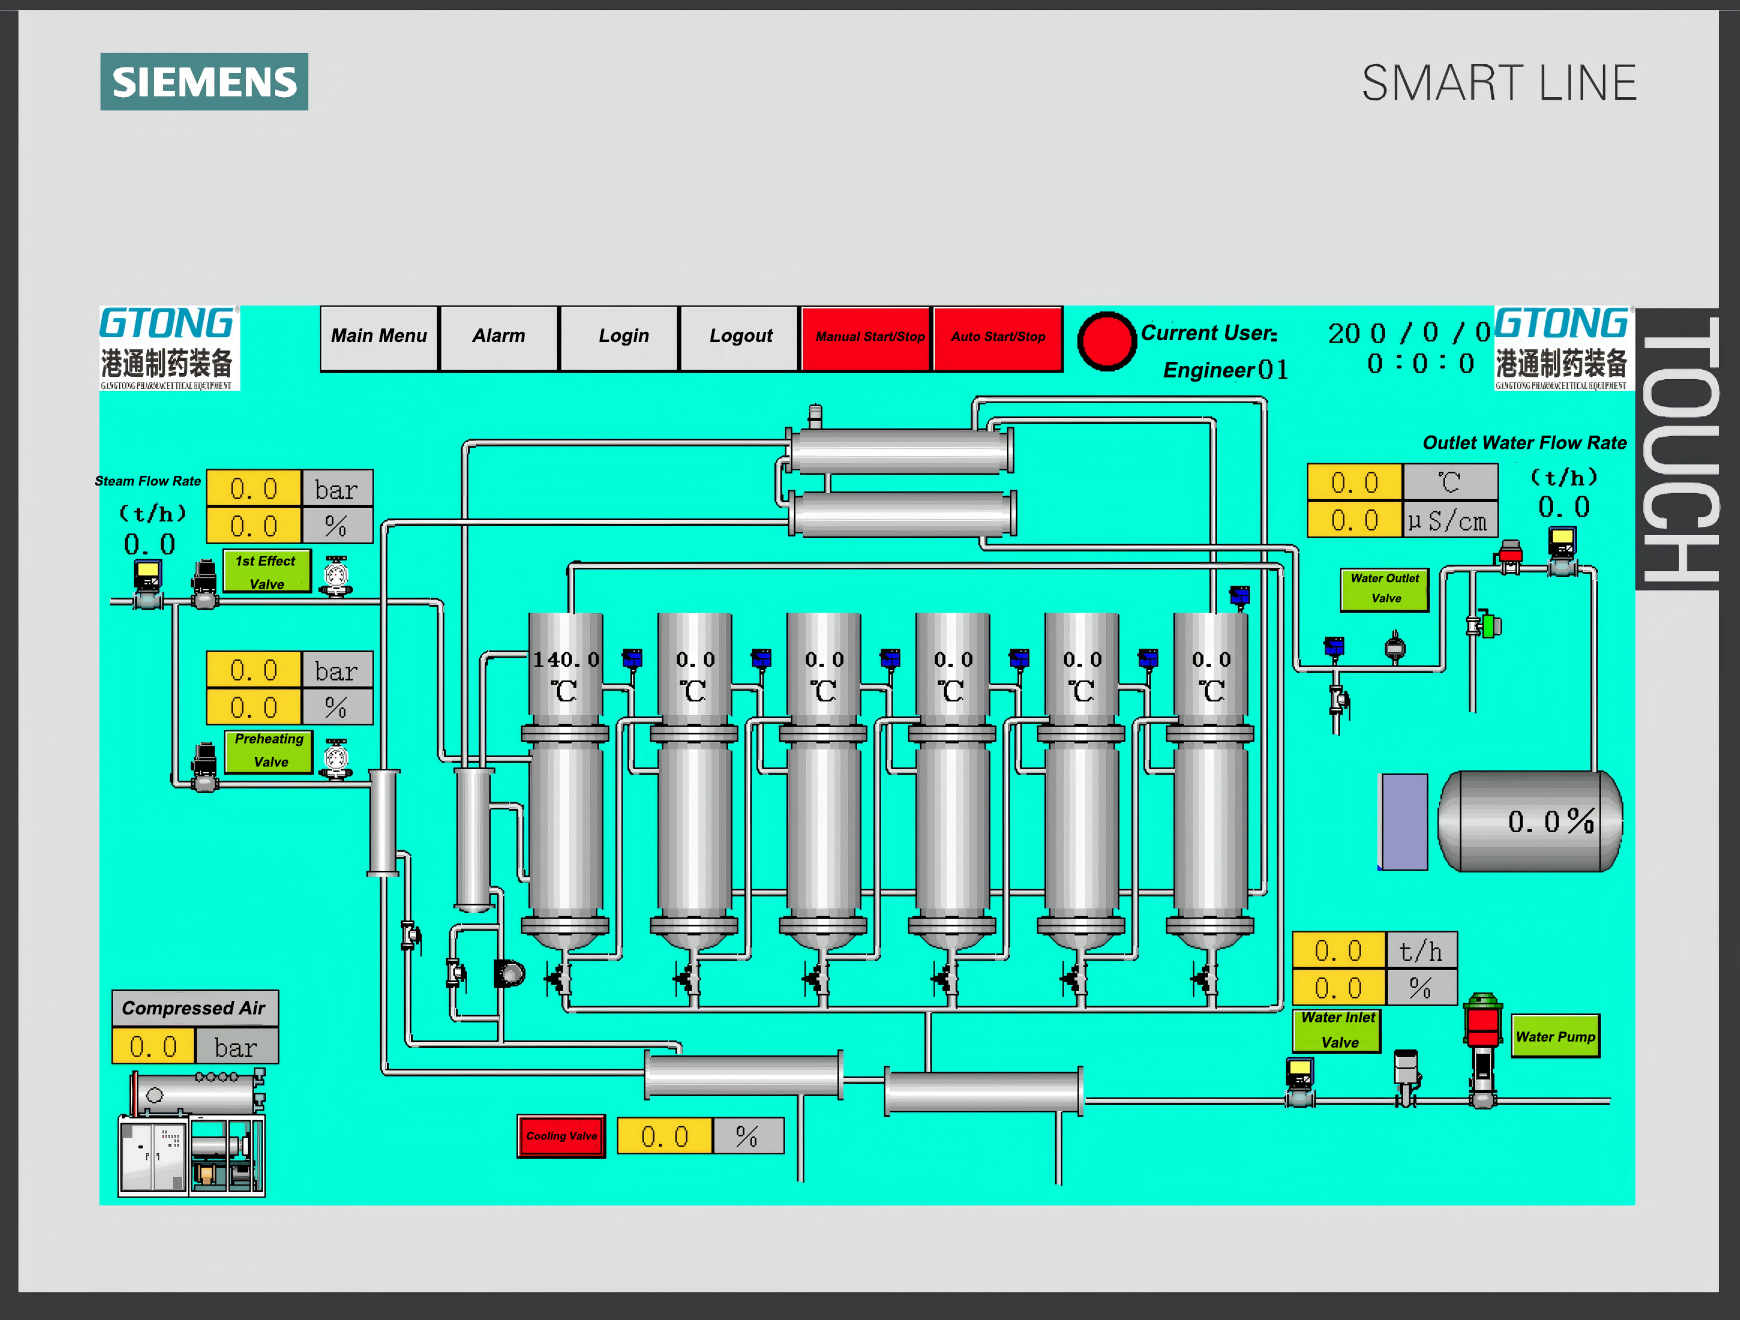Click the red Cooling Valve button
Viewport: 1740px width, 1320px height.
point(562,1136)
